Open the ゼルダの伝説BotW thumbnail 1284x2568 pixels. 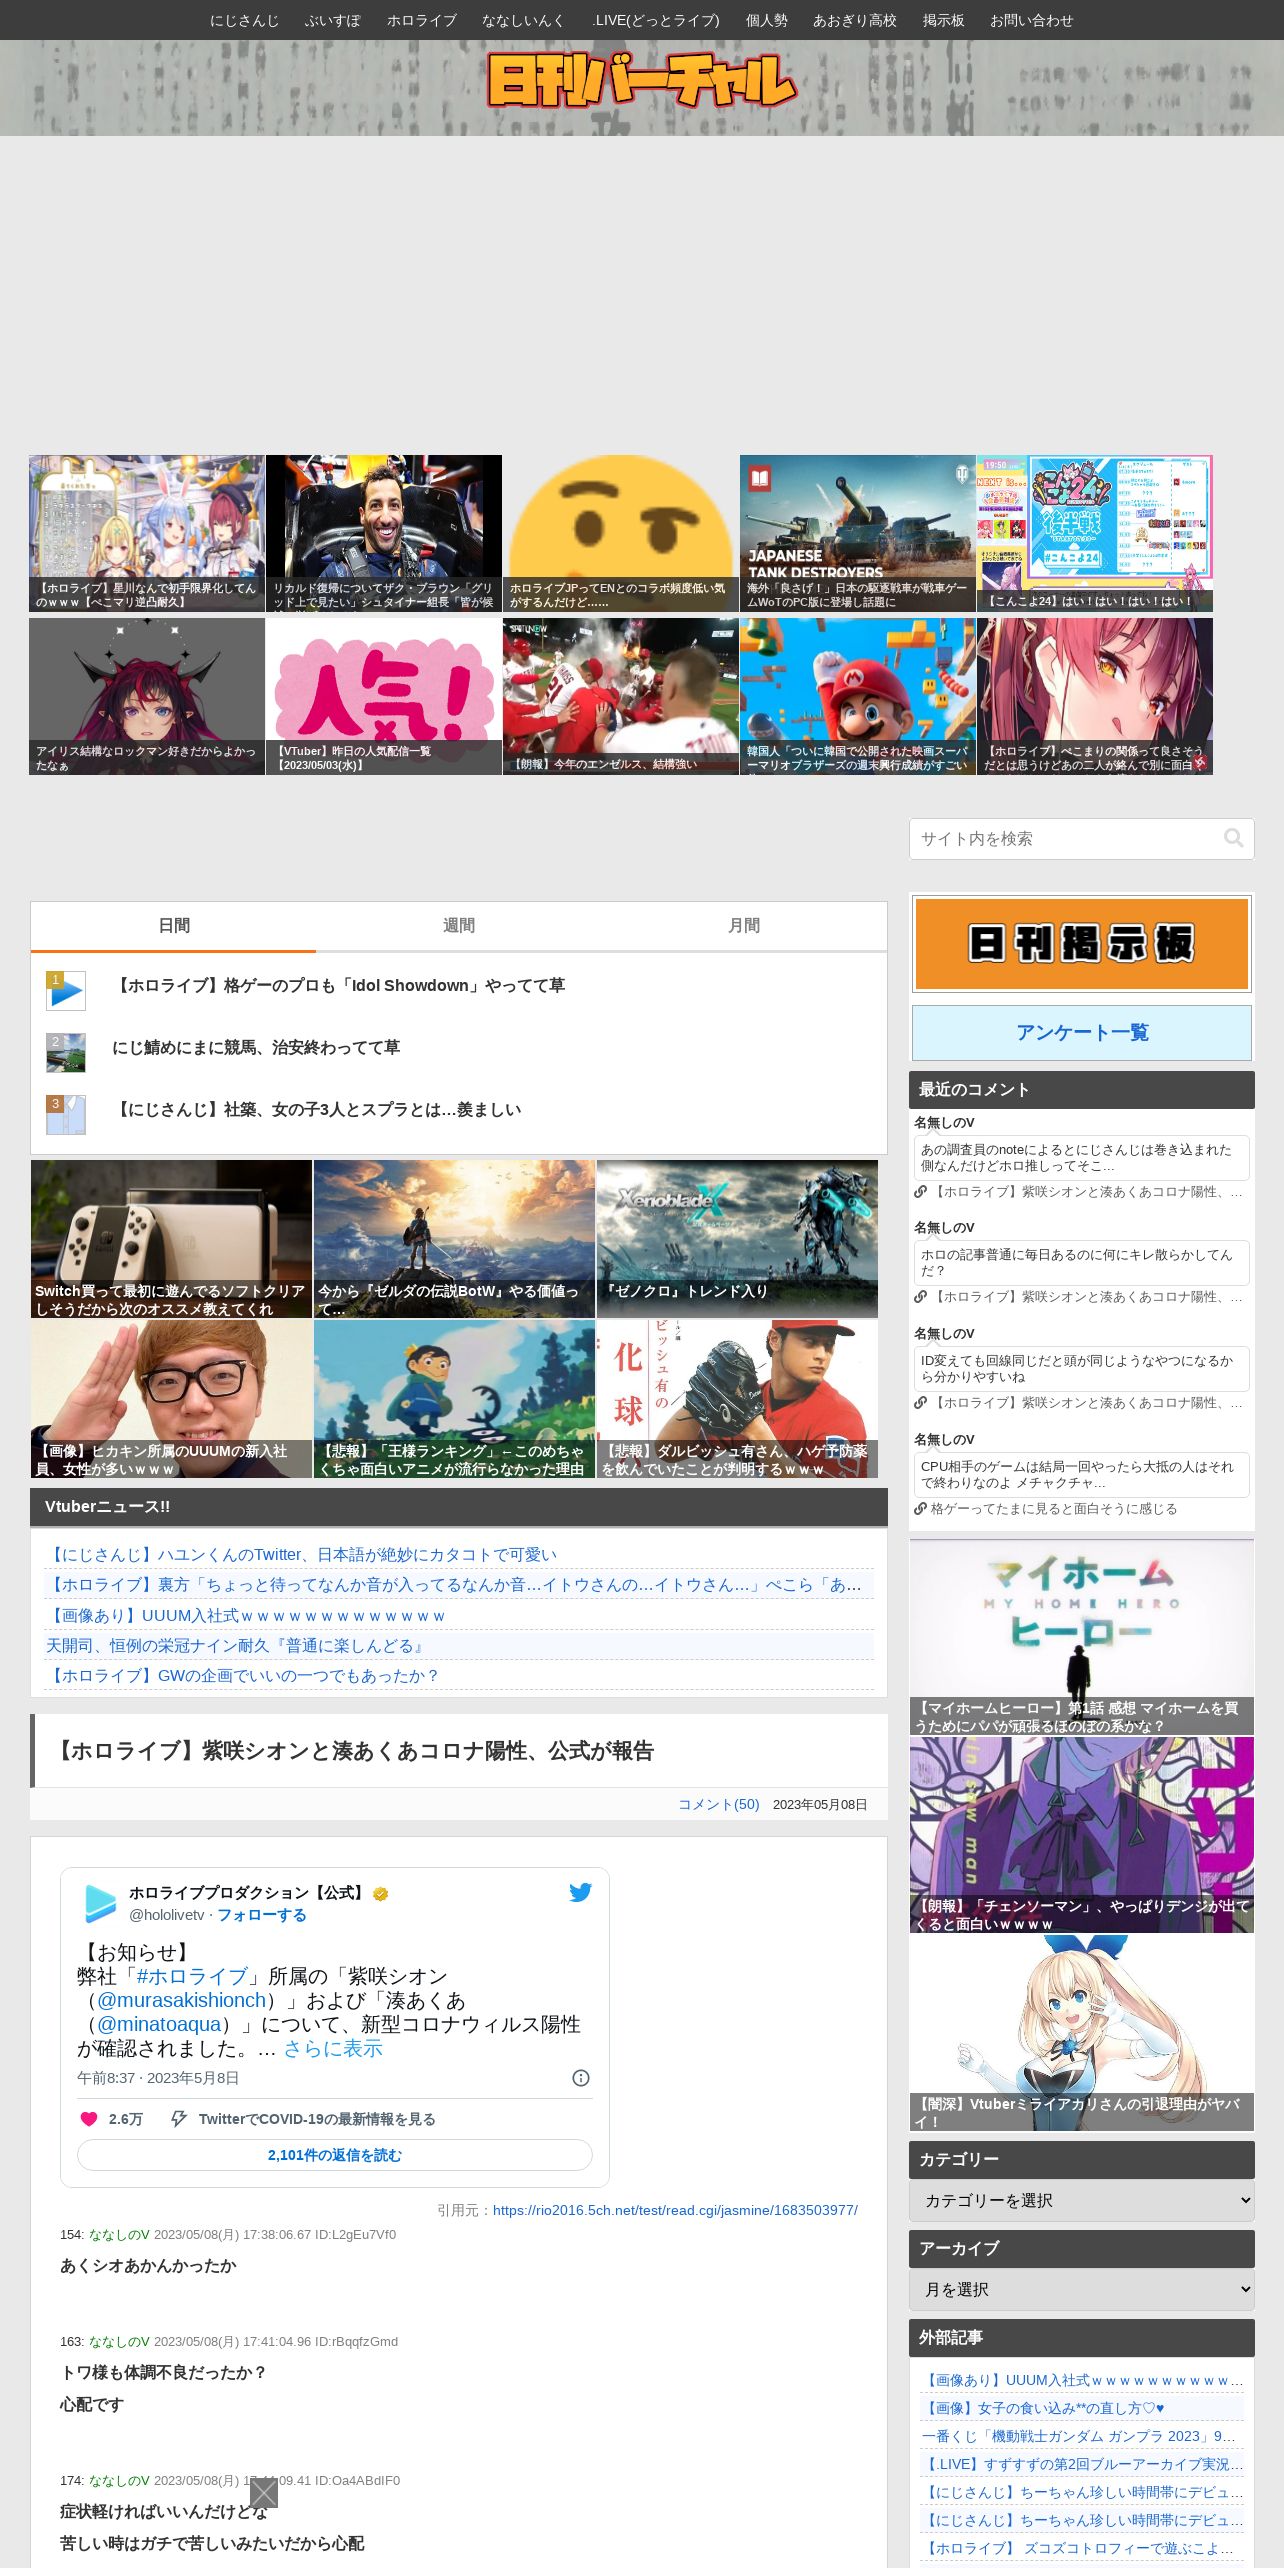[x=454, y=1239]
